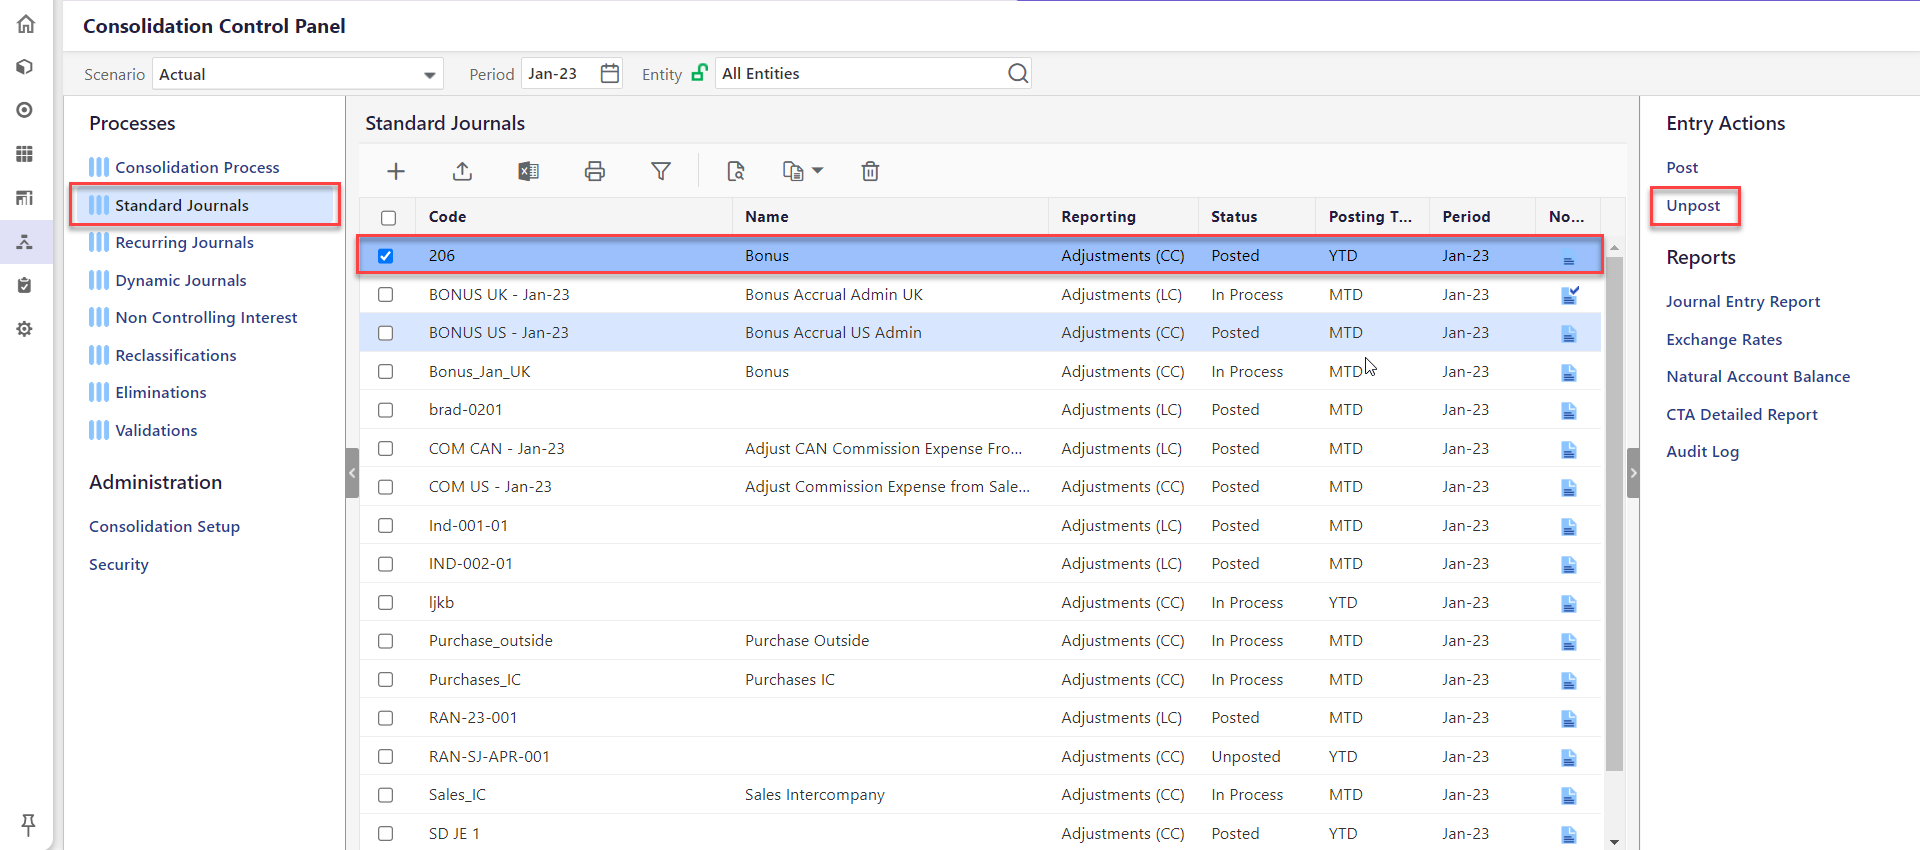The image size is (1920, 850).
Task: Collapse the left Processes panel handle
Action: (352, 473)
